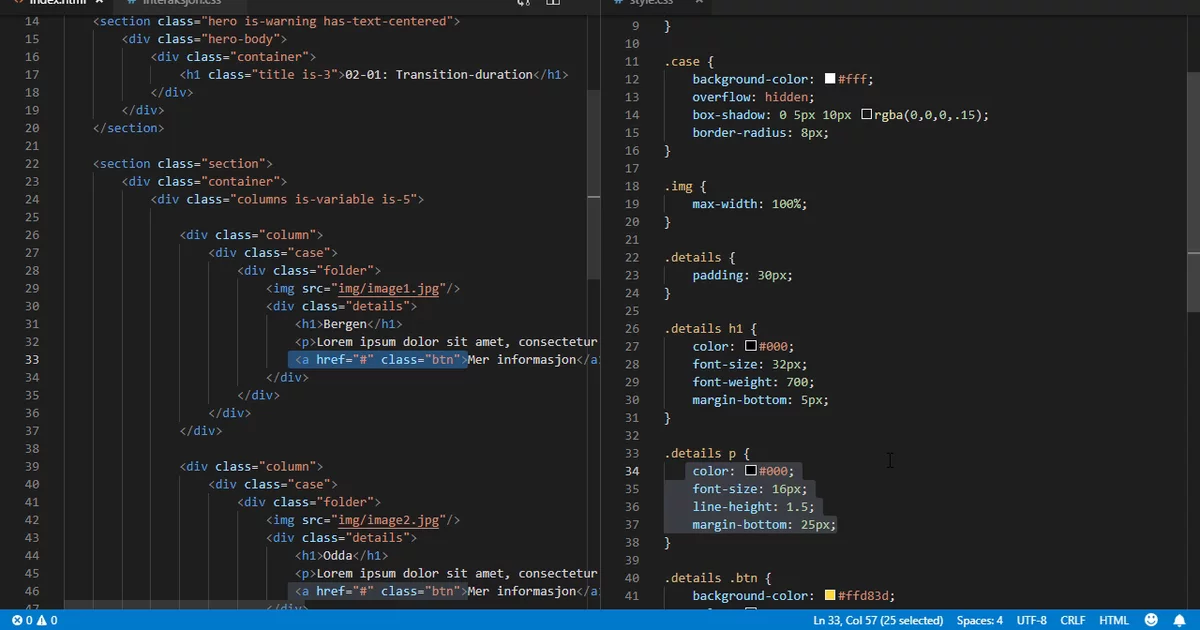
Task: Click the '.details .btn {' selector
Action: click(x=718, y=578)
